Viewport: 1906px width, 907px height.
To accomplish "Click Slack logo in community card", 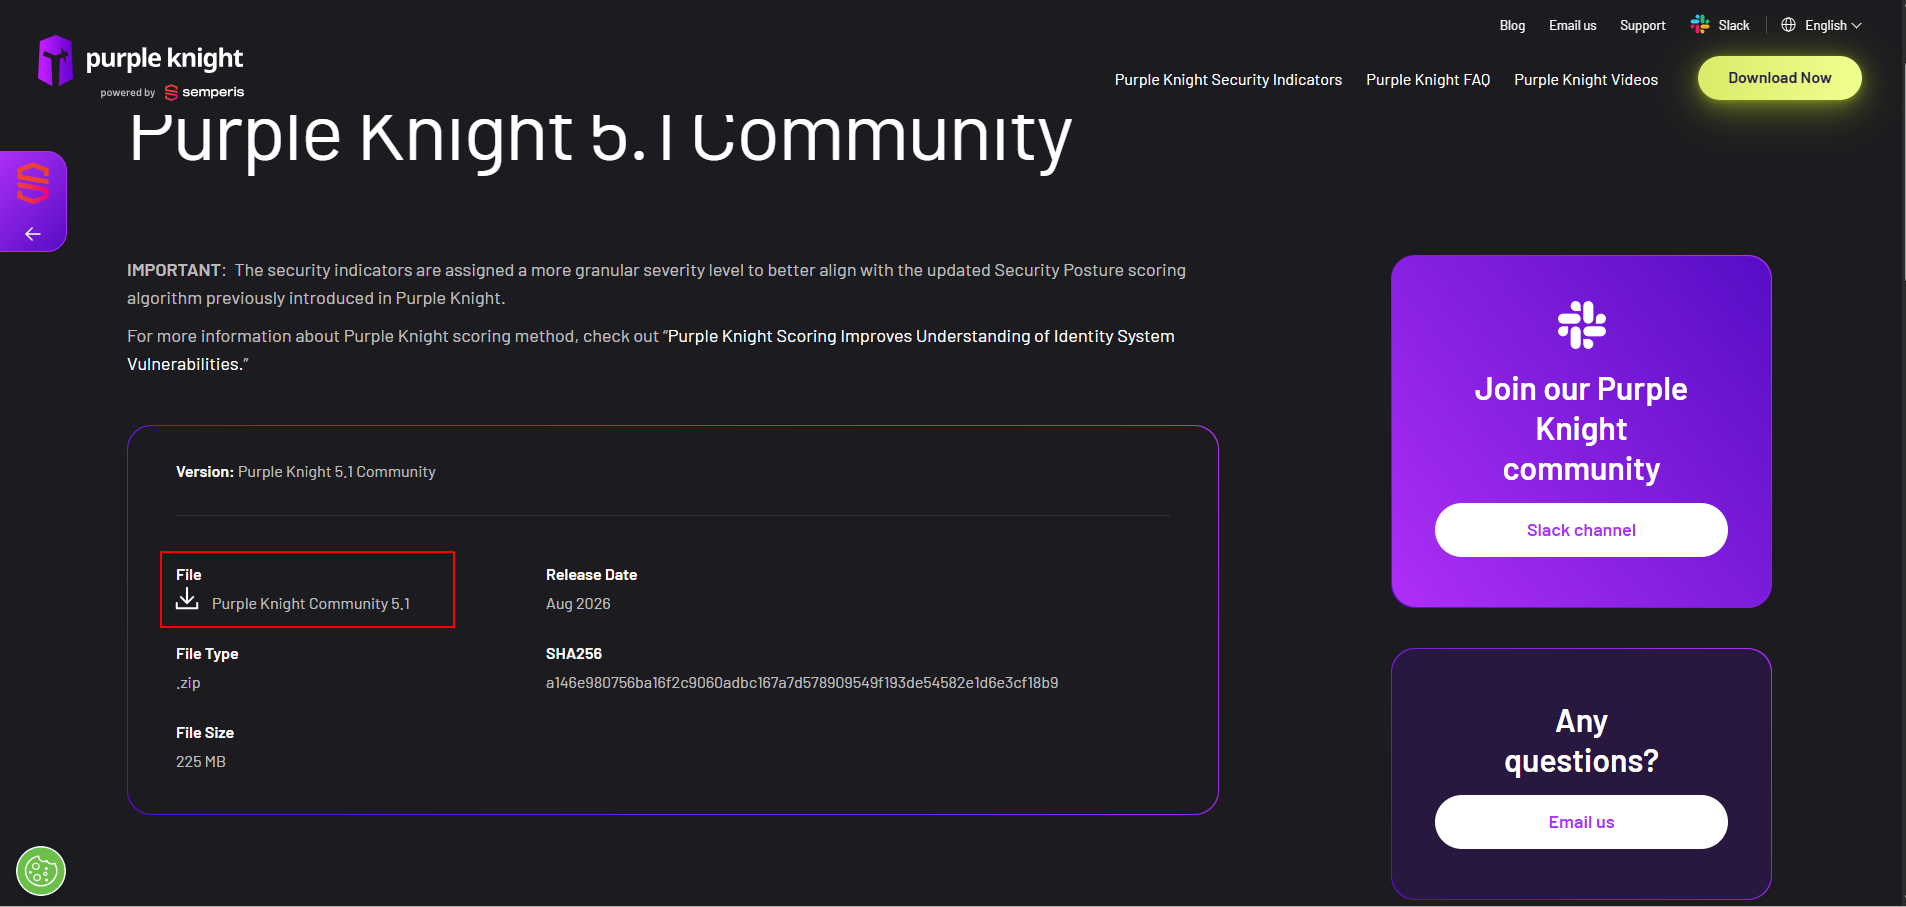I will point(1581,325).
